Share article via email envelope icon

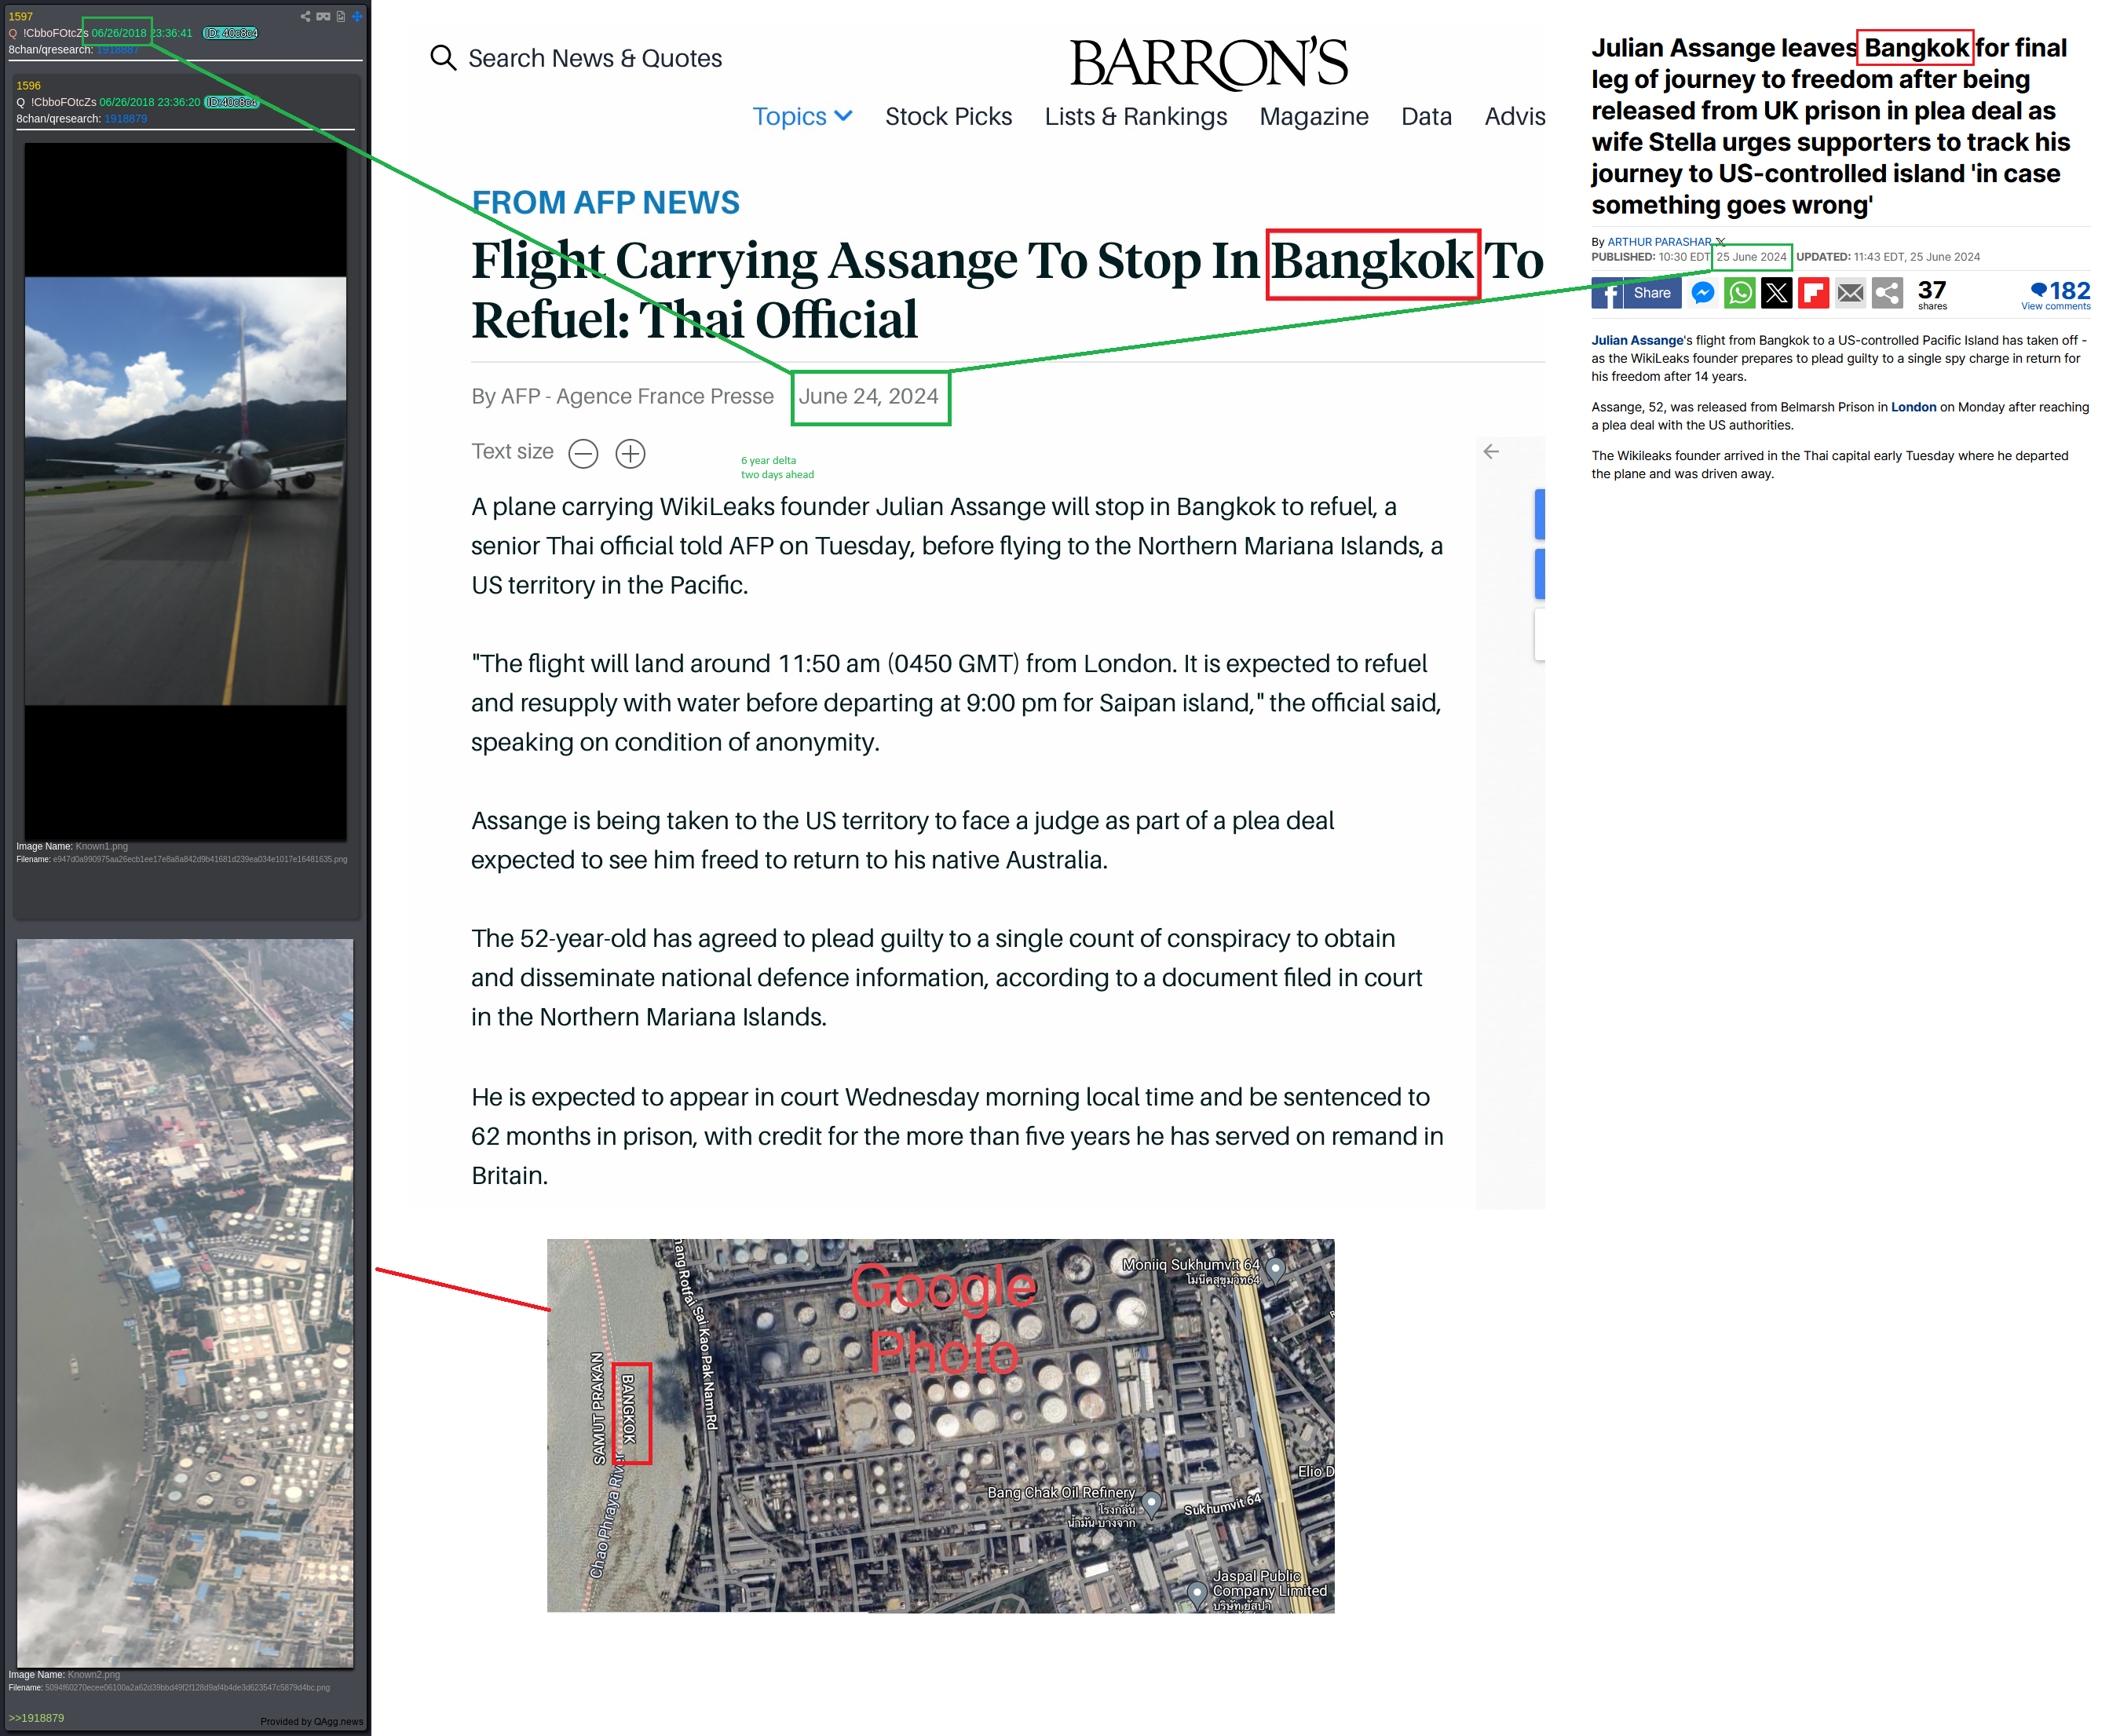point(1850,293)
